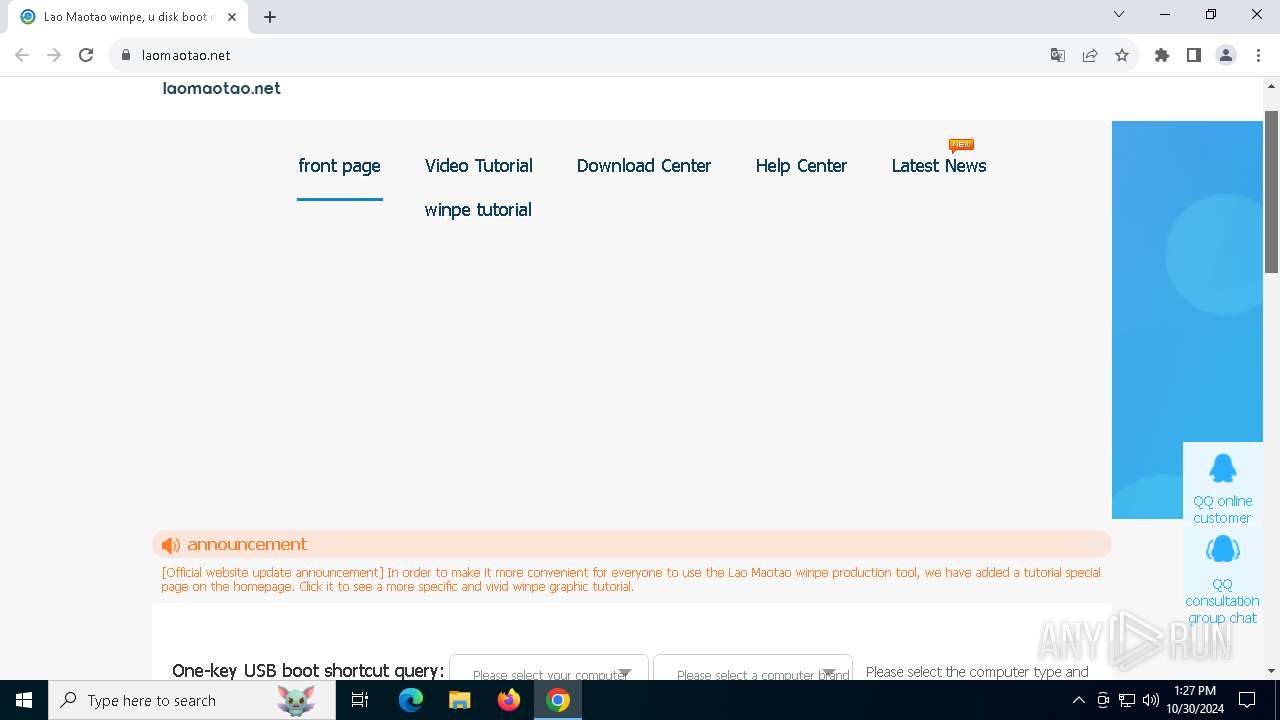
Task: Open a new browser tab
Action: pyautogui.click(x=270, y=17)
